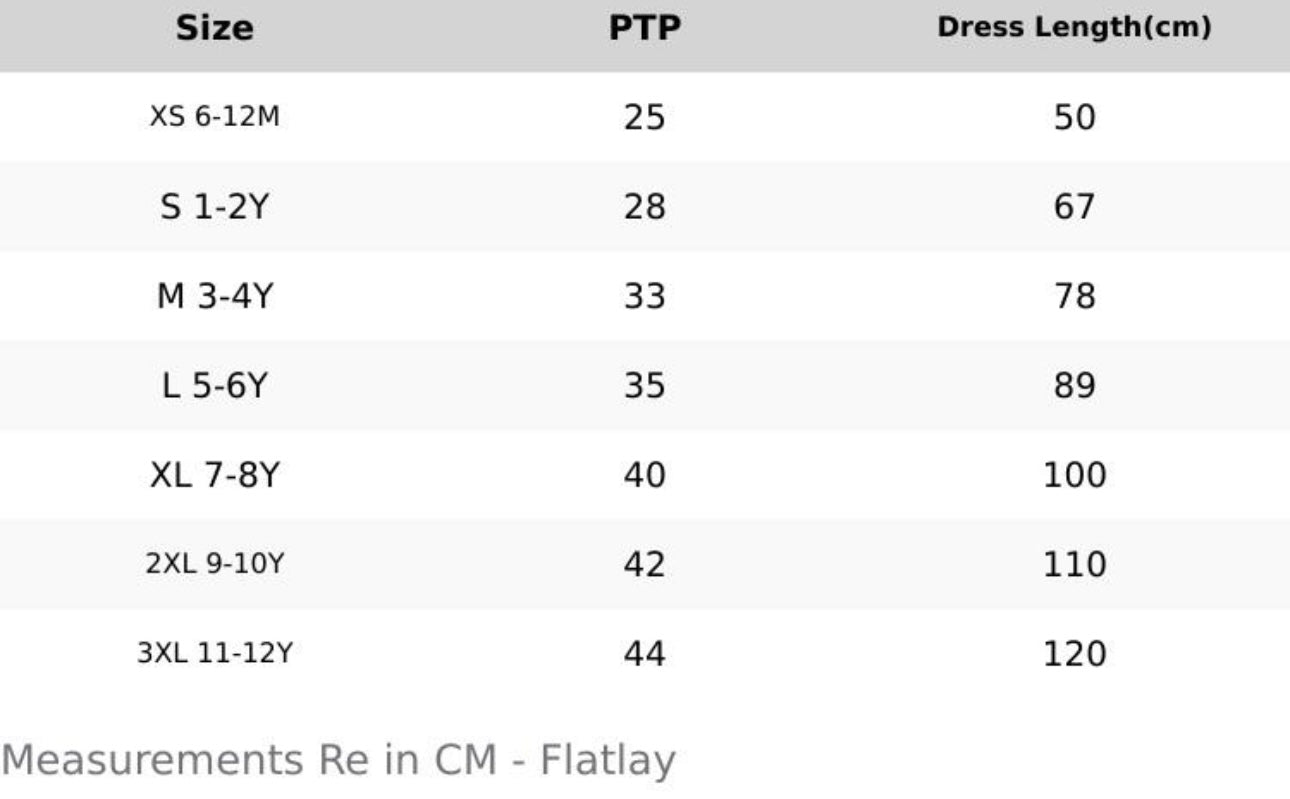
Task: Select the XL 7-8Y size label
Action: 215,475
